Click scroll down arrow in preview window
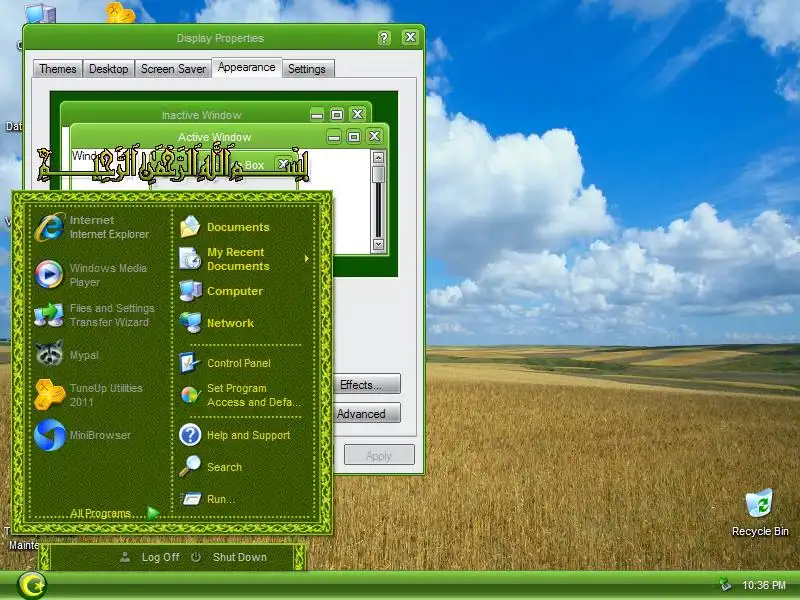The image size is (800, 600). [x=378, y=244]
